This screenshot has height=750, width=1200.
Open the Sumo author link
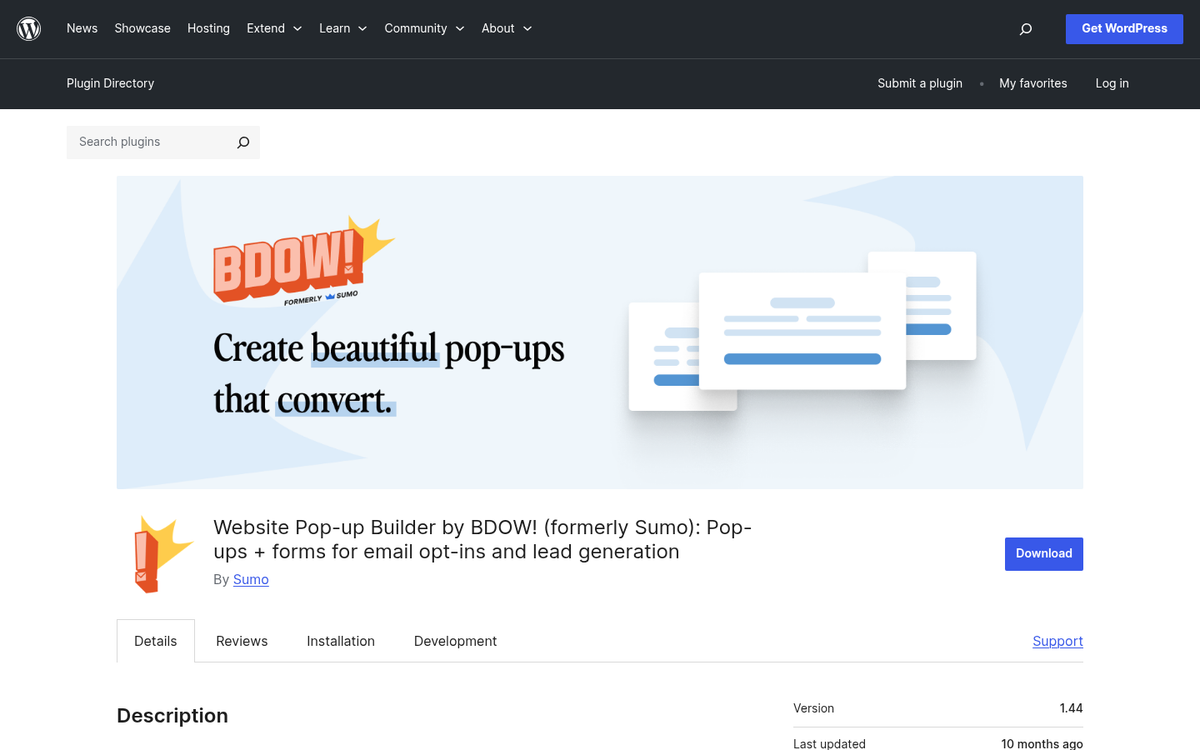click(250, 579)
